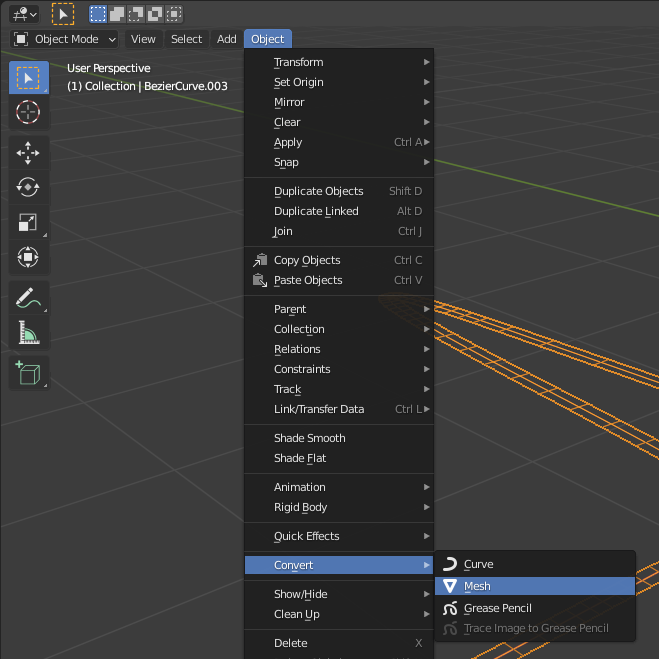659x659 pixels.
Task: Convert to Grease Pencil option
Action: point(535,608)
